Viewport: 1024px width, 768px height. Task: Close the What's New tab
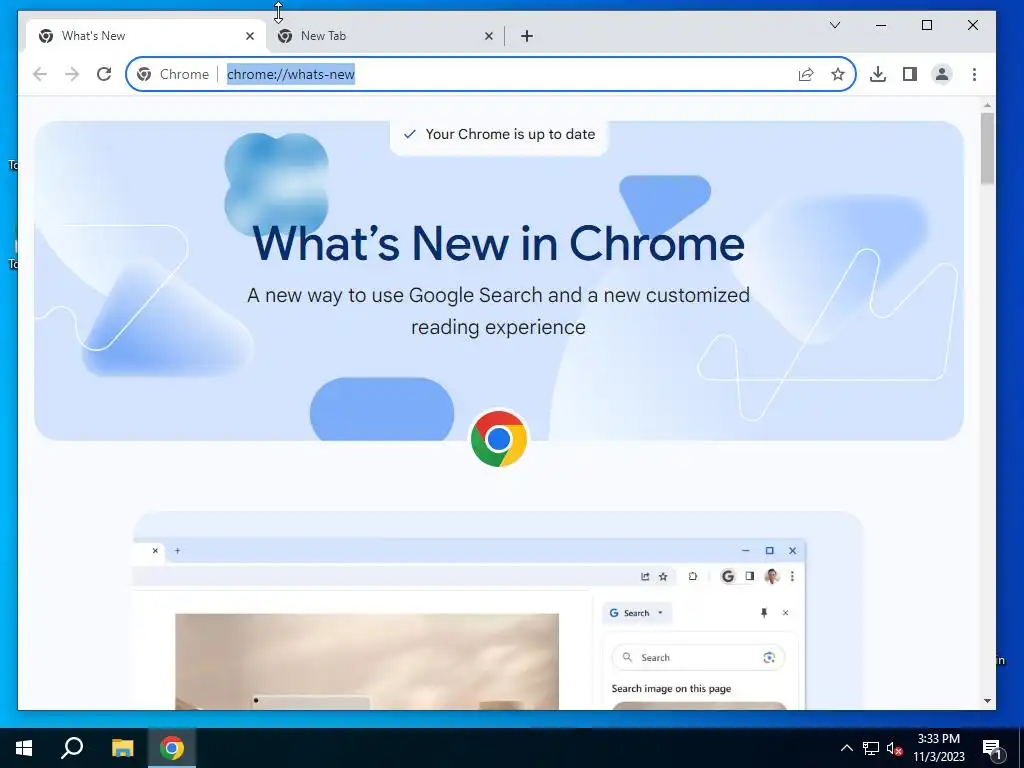249,37
